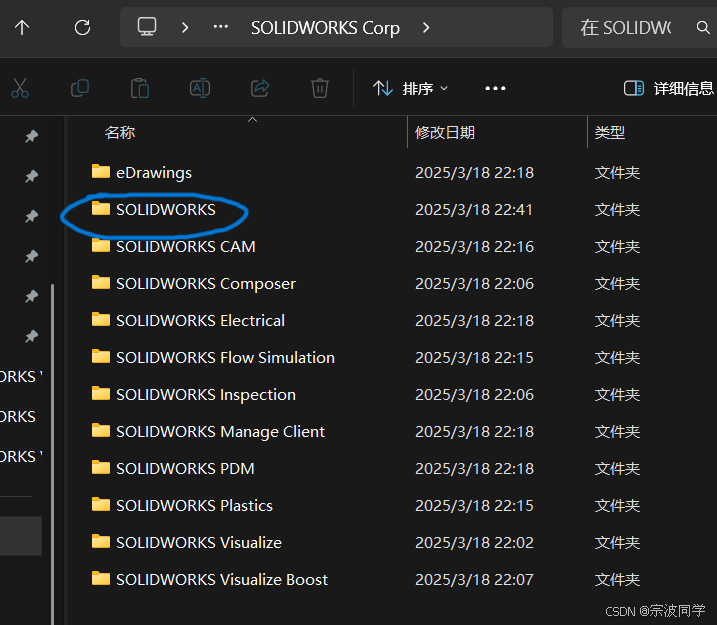Open the 排序 sort dropdown
717x625 pixels.
tap(410, 88)
